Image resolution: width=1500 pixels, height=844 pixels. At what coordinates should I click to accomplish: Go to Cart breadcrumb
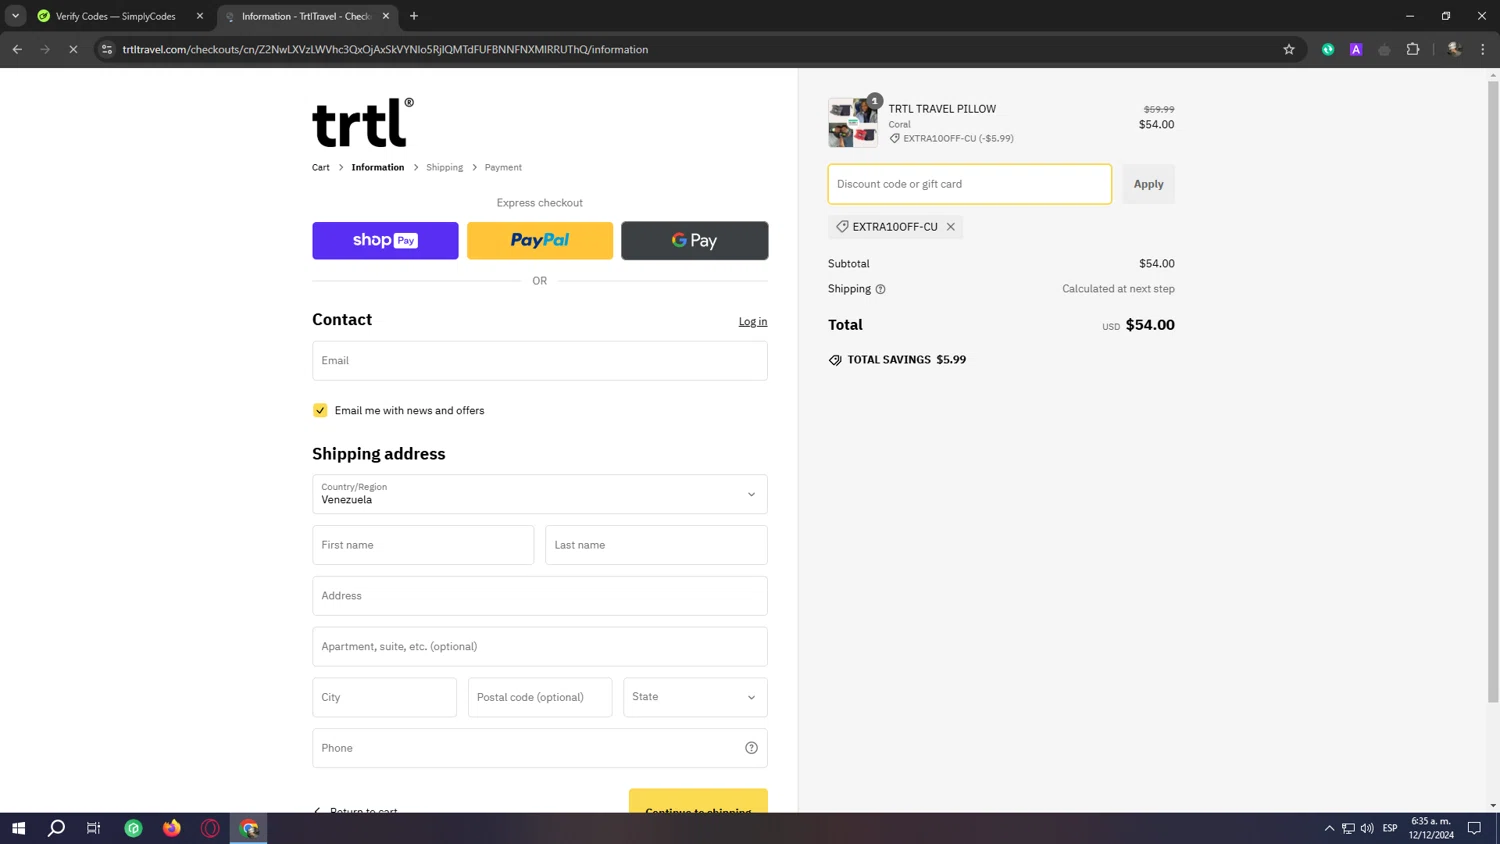click(x=321, y=167)
